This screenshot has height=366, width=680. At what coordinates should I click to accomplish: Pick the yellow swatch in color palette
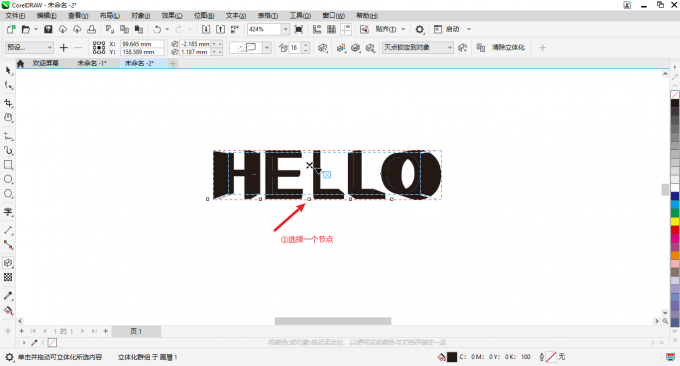[x=675, y=222]
